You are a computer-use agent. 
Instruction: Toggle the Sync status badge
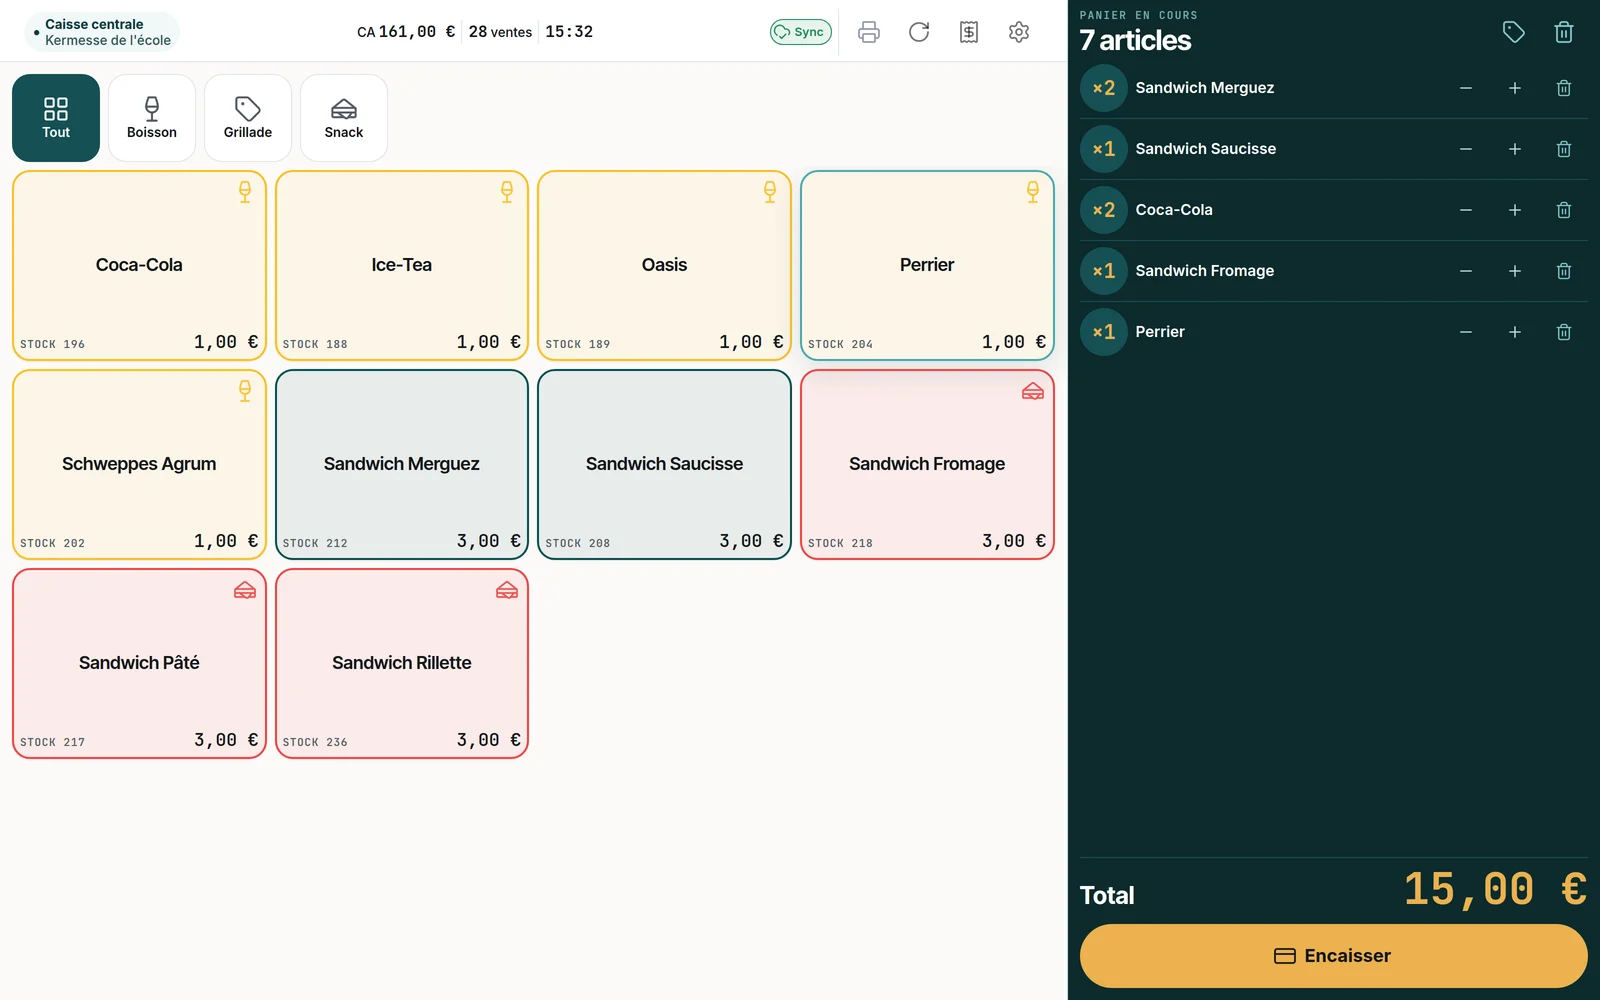[x=801, y=32]
